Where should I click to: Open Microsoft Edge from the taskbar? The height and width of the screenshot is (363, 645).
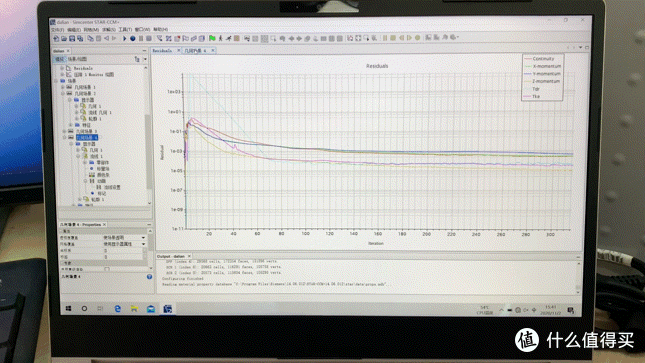click(118, 309)
